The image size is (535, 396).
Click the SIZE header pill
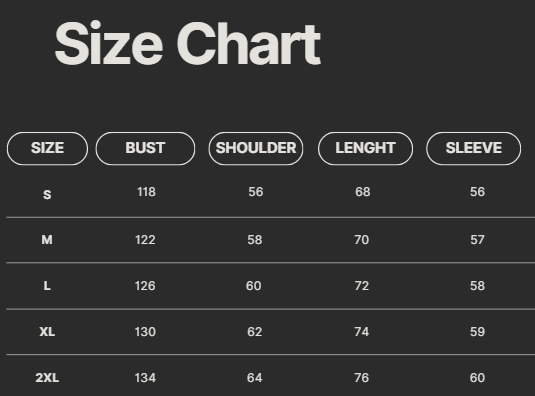pyautogui.click(x=47, y=148)
